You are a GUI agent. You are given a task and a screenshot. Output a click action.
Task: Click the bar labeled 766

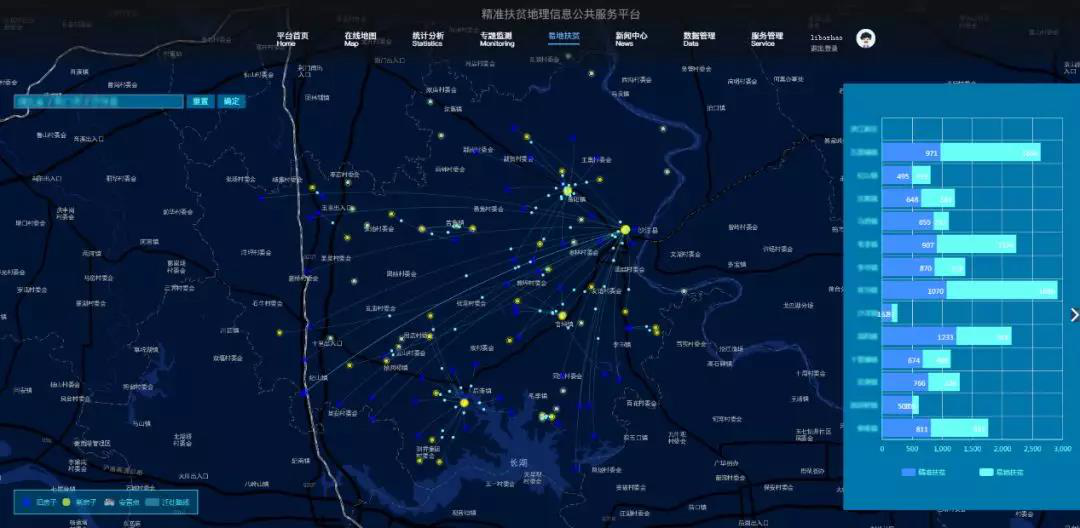tap(905, 382)
